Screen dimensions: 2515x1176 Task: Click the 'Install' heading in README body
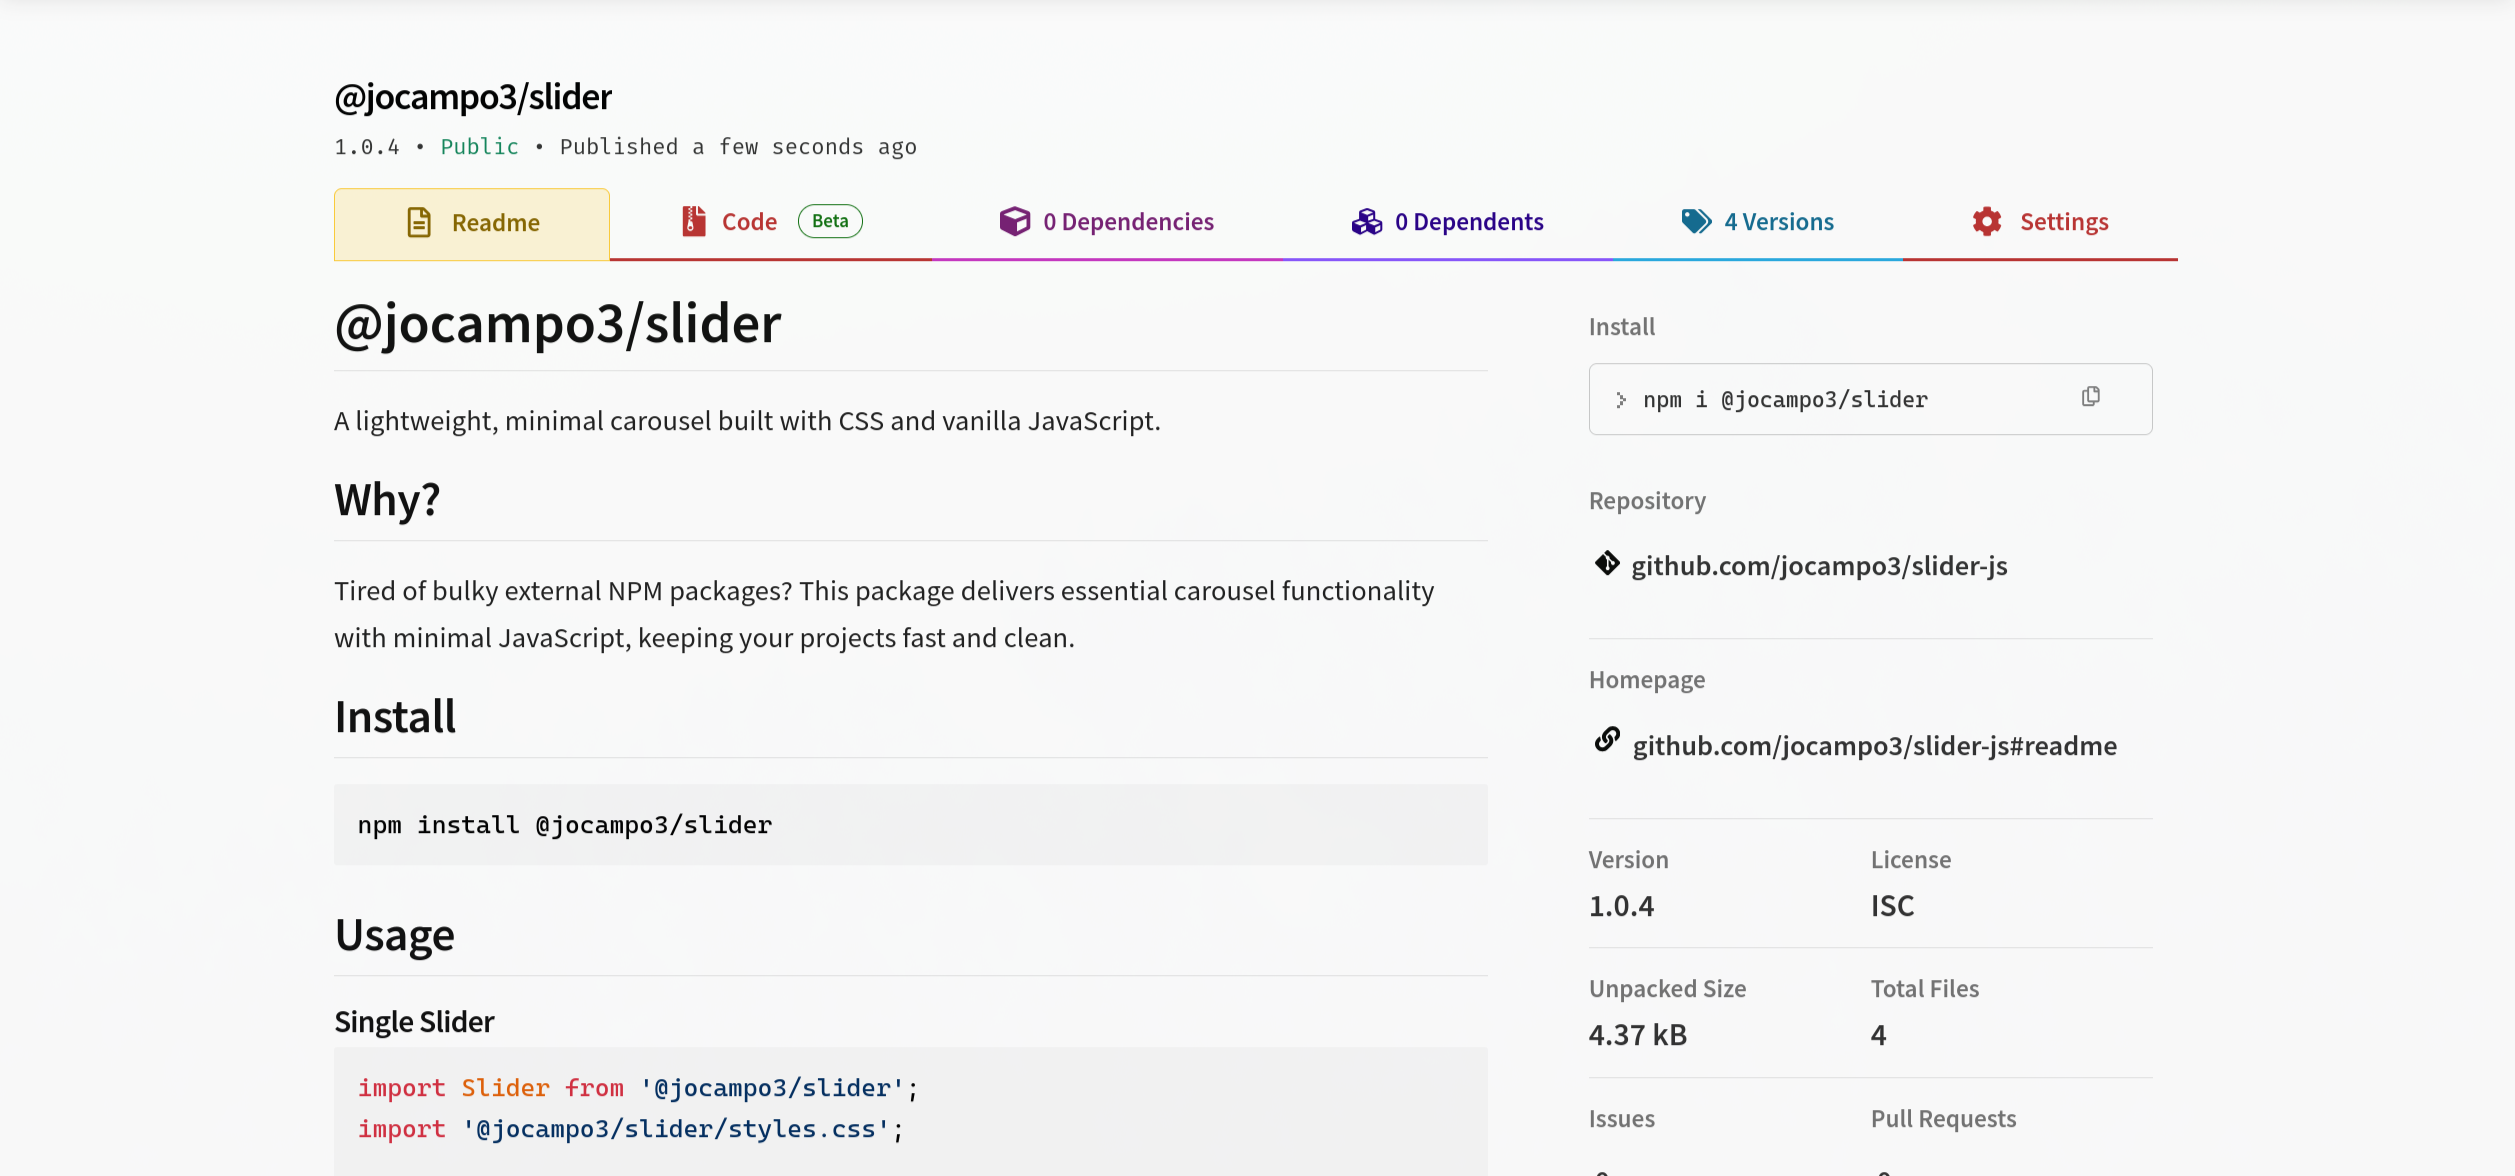click(x=395, y=717)
